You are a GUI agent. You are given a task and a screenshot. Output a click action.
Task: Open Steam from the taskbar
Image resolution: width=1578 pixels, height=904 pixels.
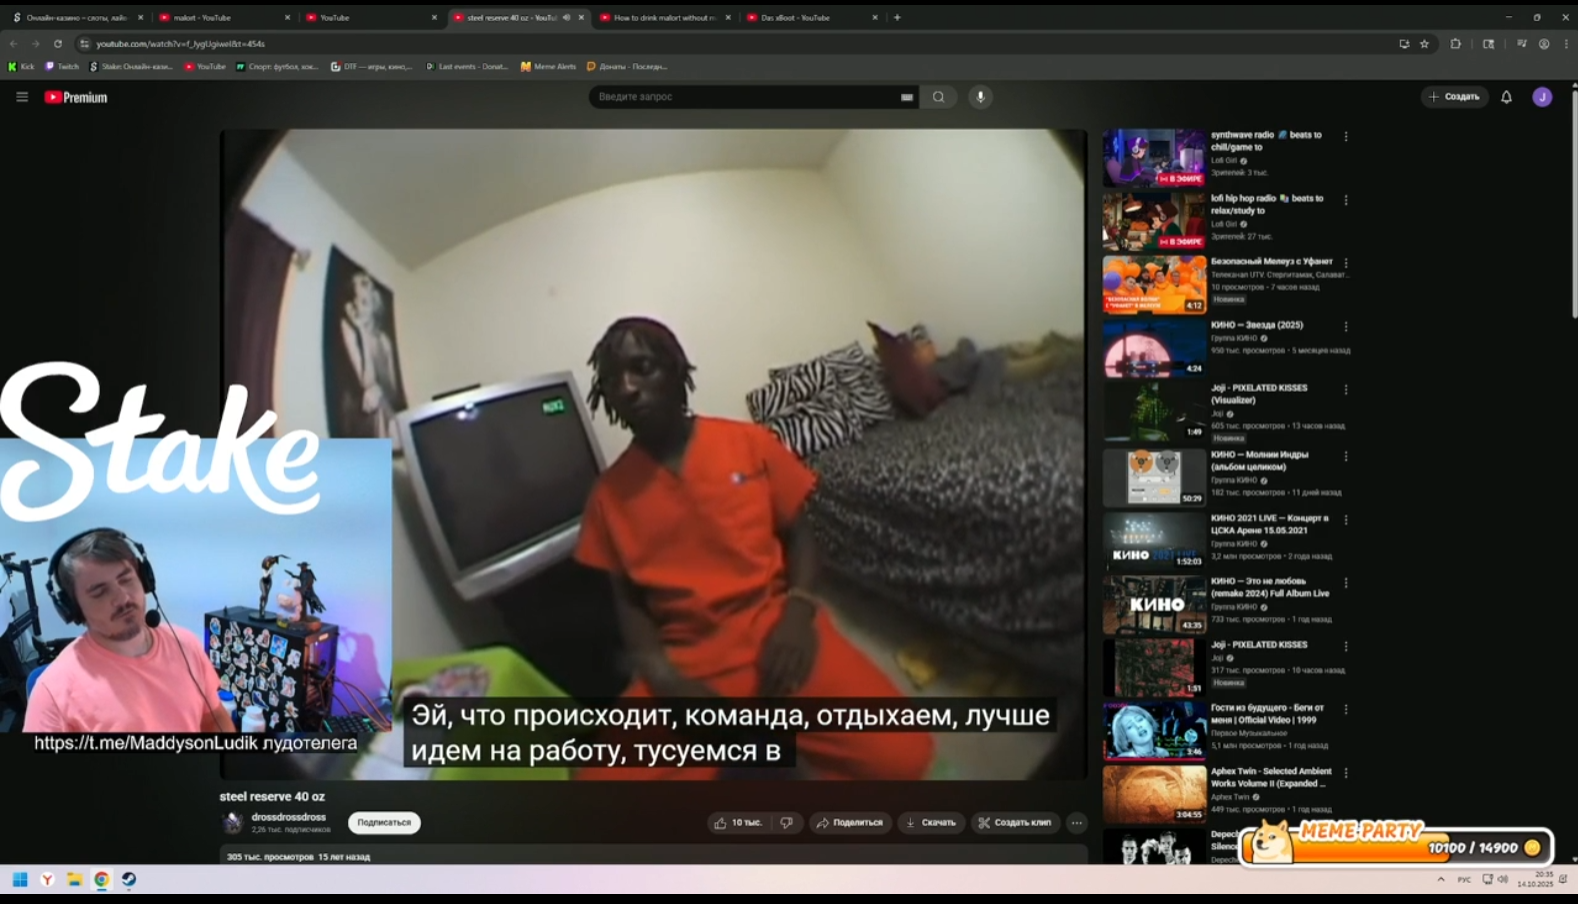pyautogui.click(x=129, y=880)
